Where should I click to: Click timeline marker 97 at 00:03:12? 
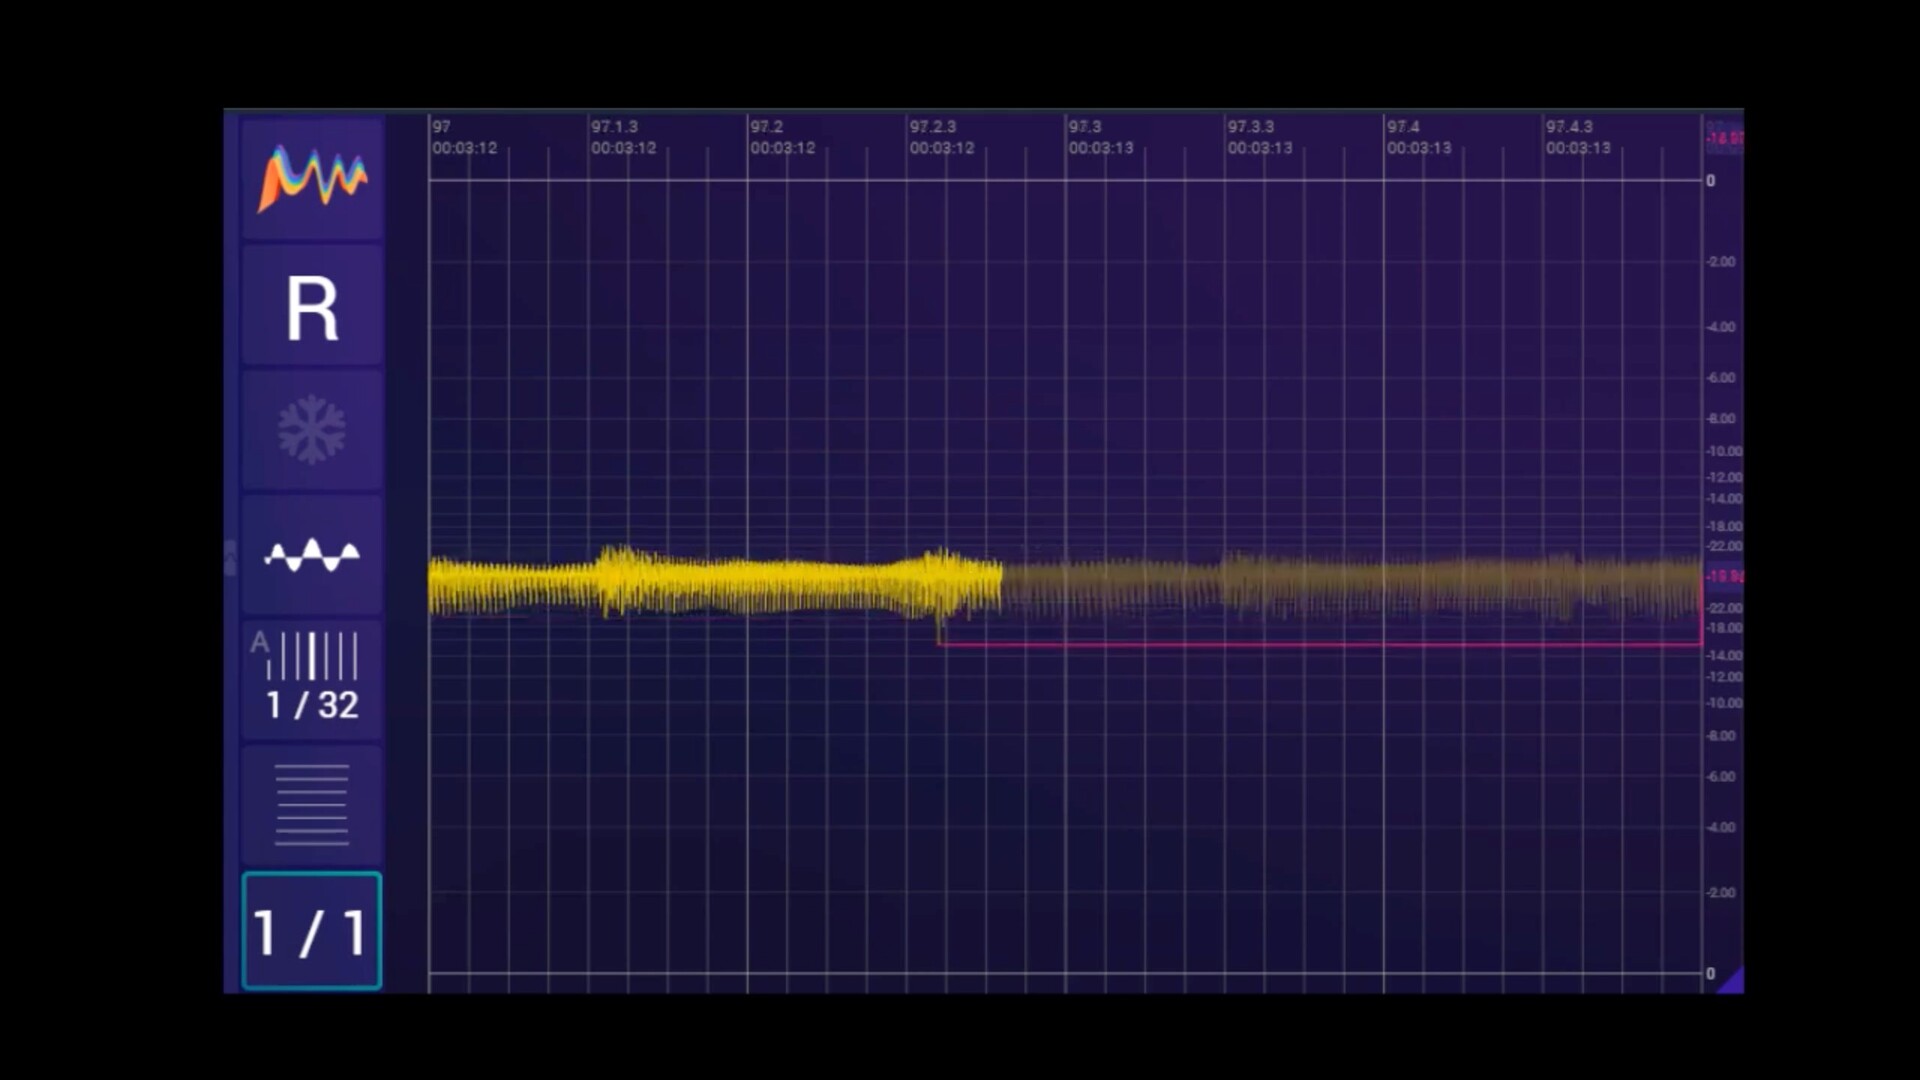(463, 137)
